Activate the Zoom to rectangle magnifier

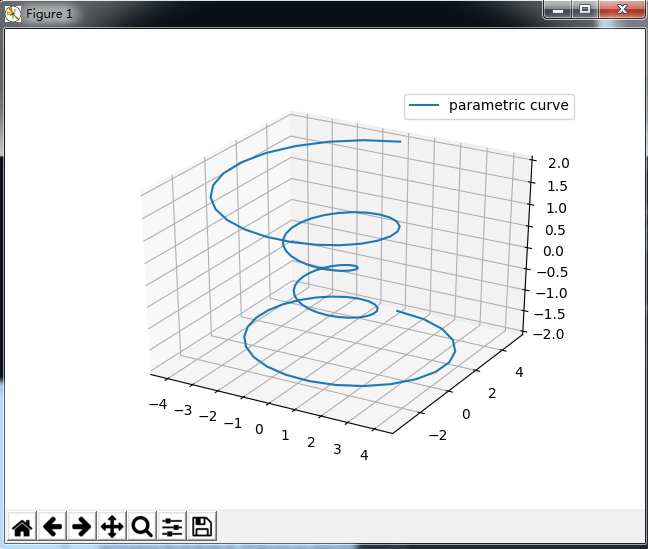point(142,527)
